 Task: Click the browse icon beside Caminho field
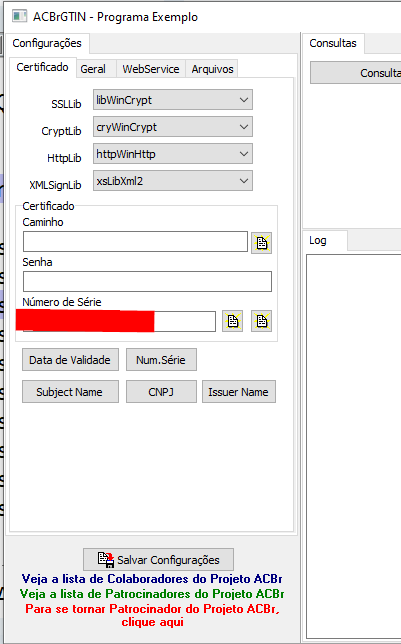261,243
